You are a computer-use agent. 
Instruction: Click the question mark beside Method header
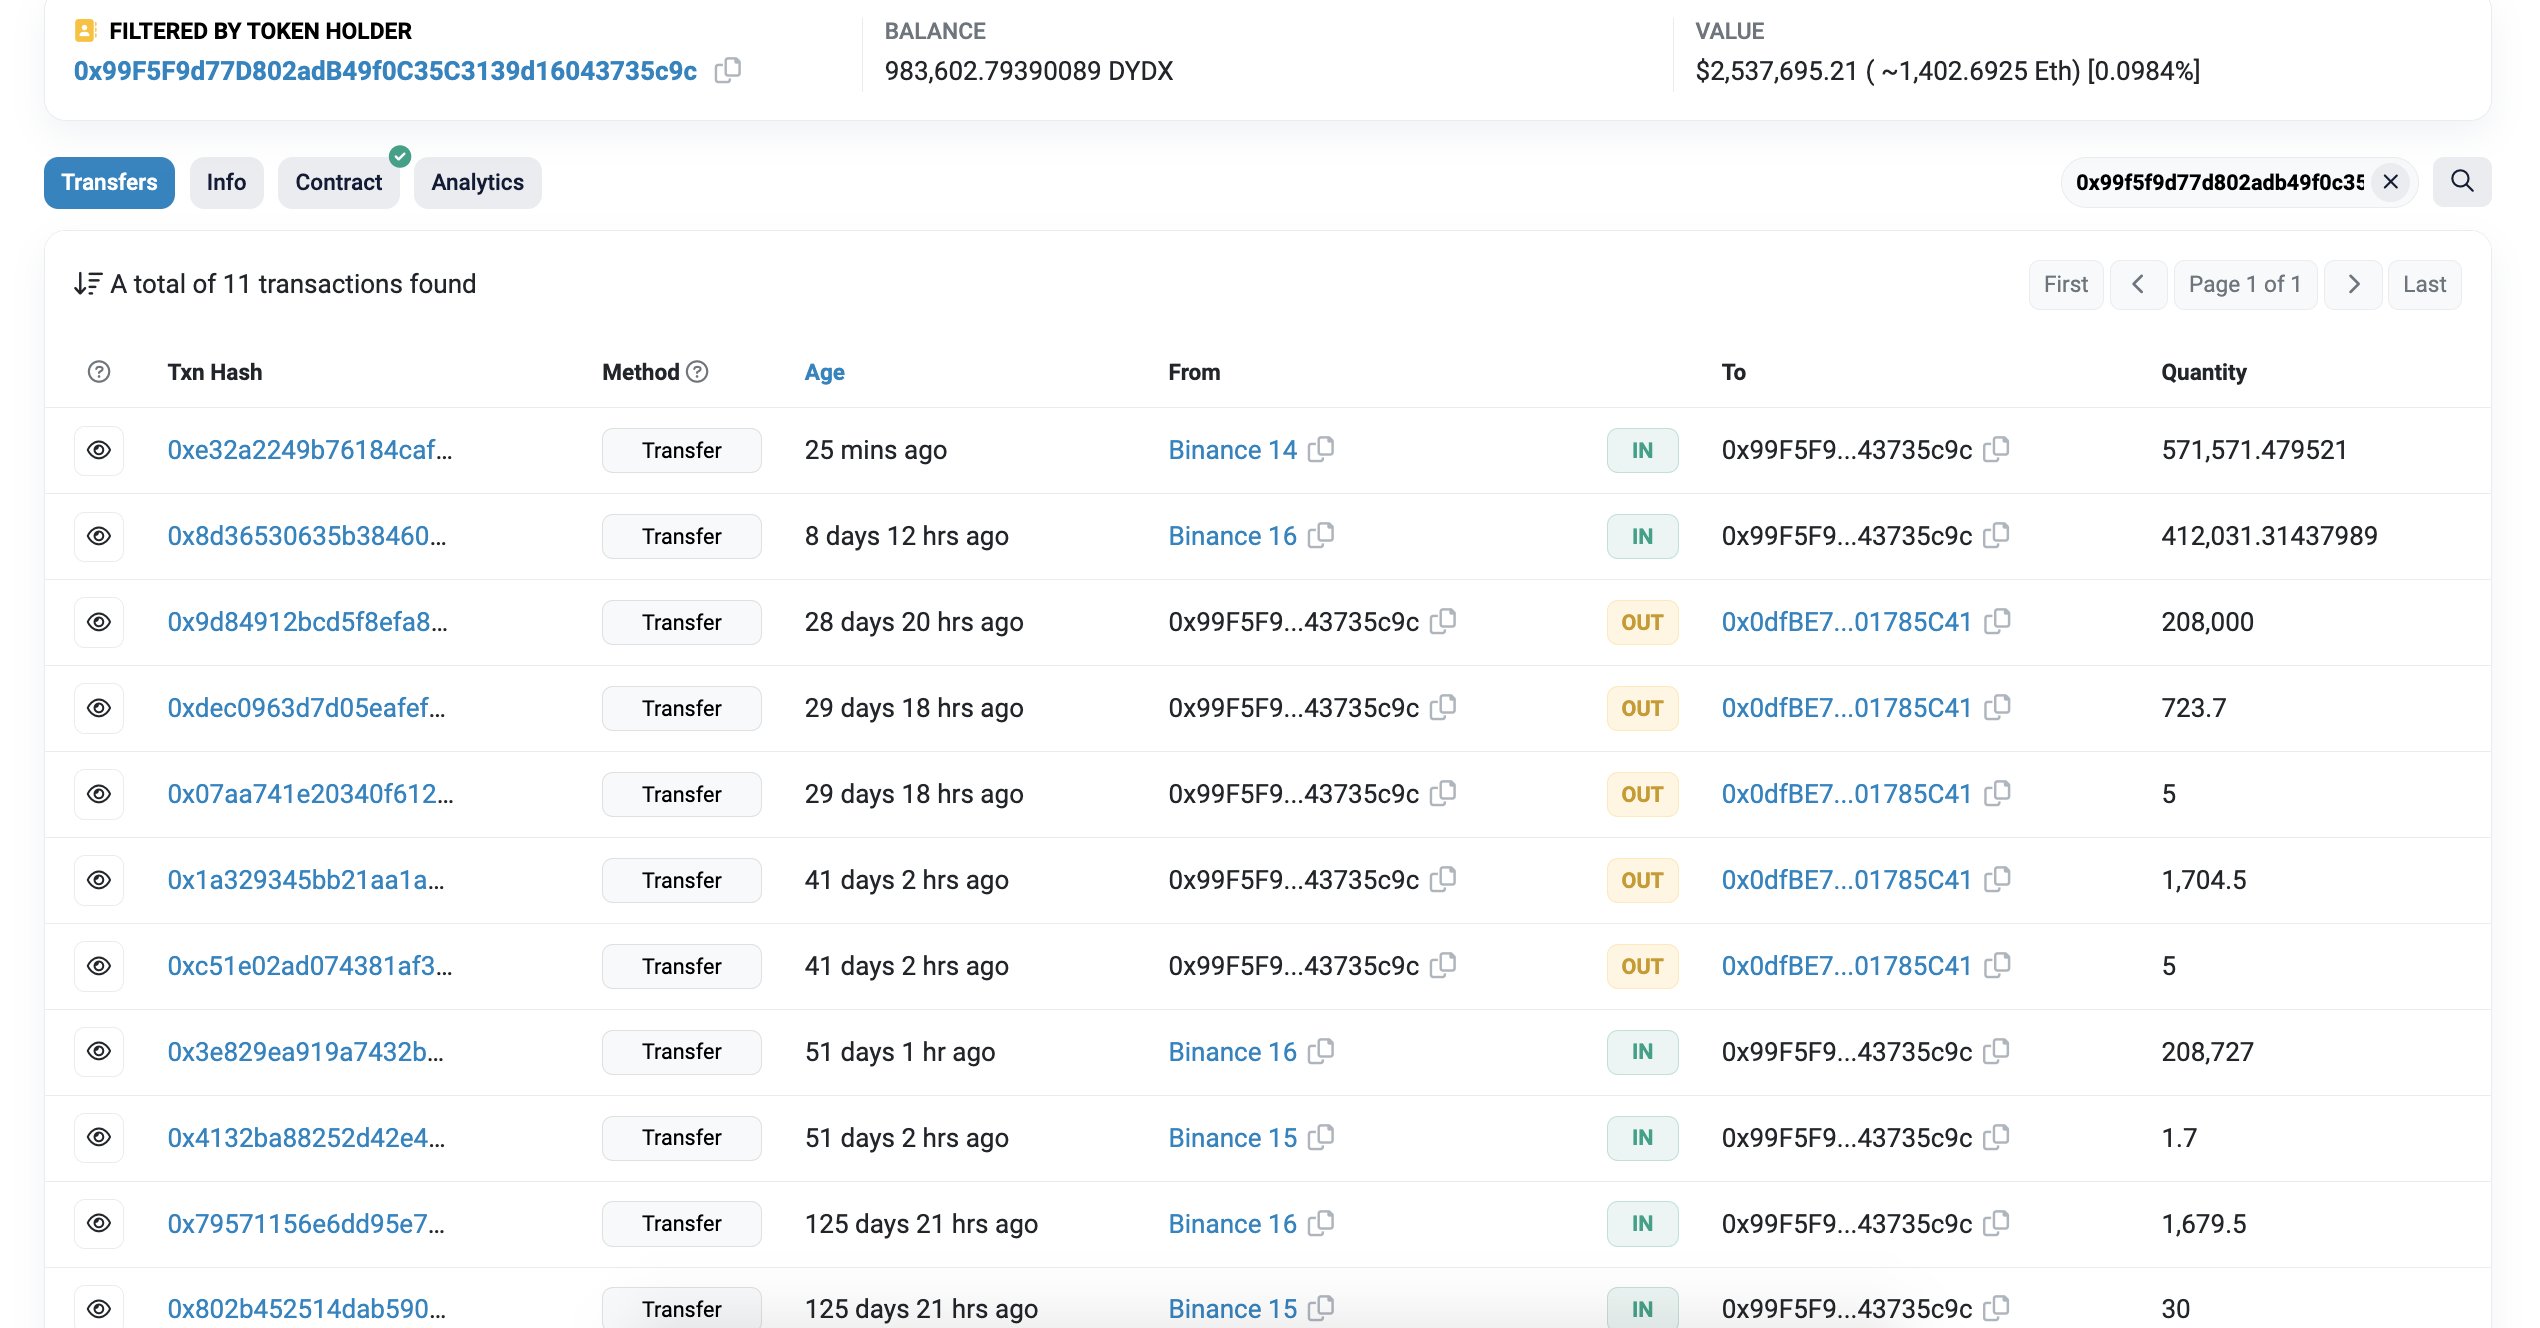click(x=697, y=371)
